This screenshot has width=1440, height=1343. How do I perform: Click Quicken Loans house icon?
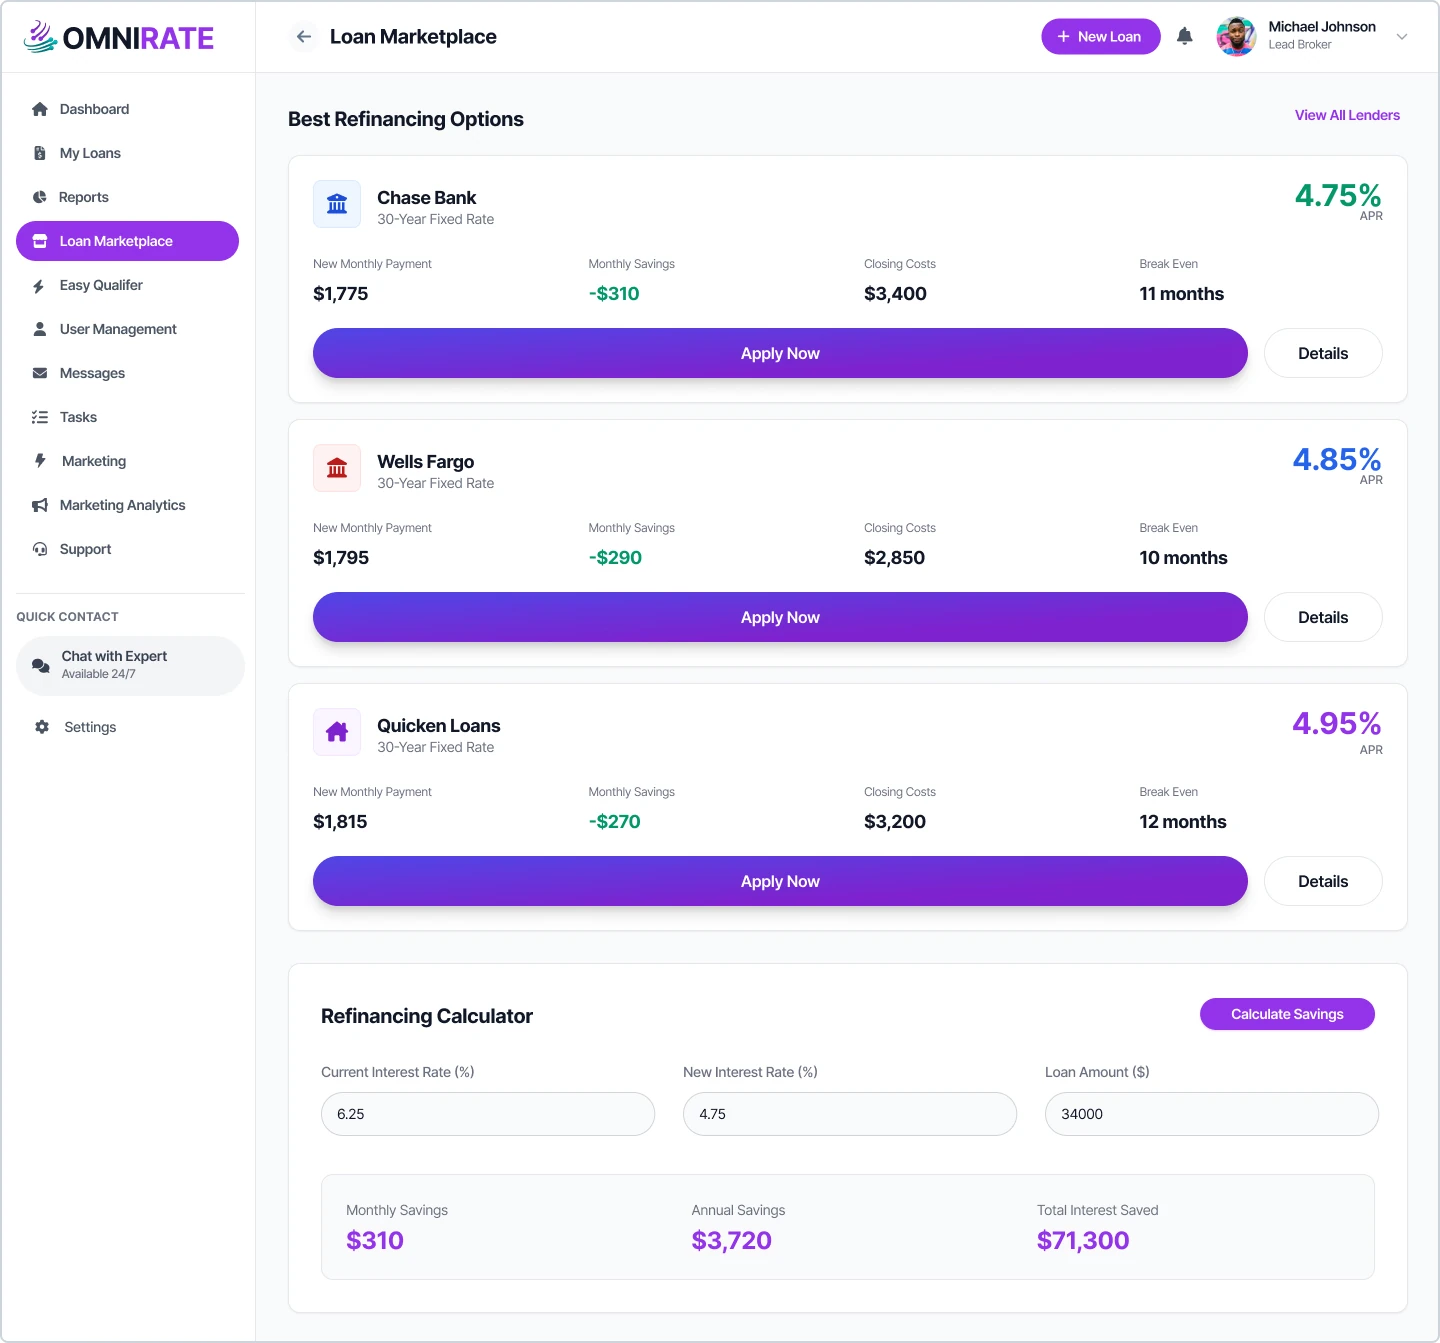337,732
